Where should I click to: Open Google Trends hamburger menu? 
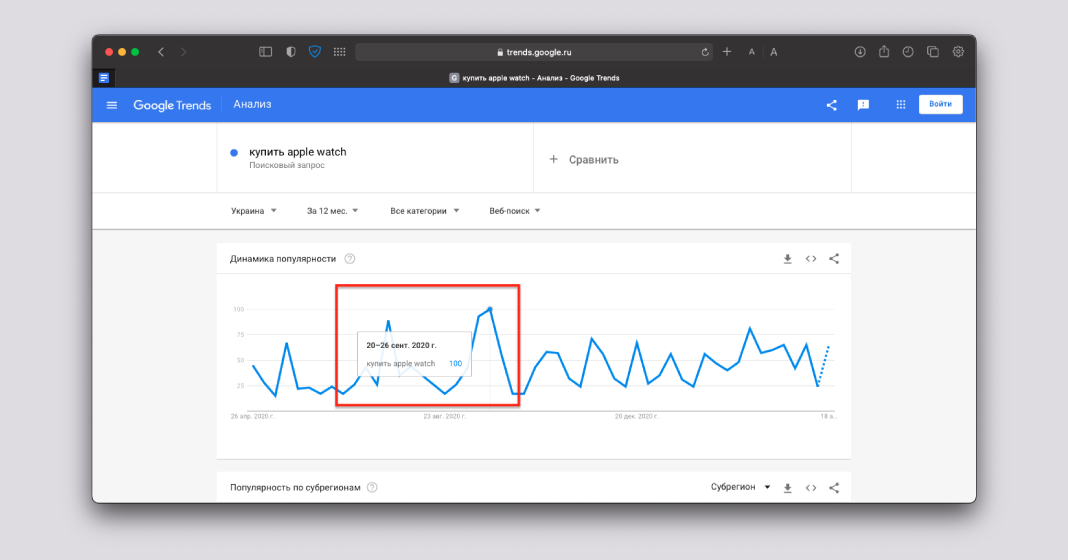(112, 105)
